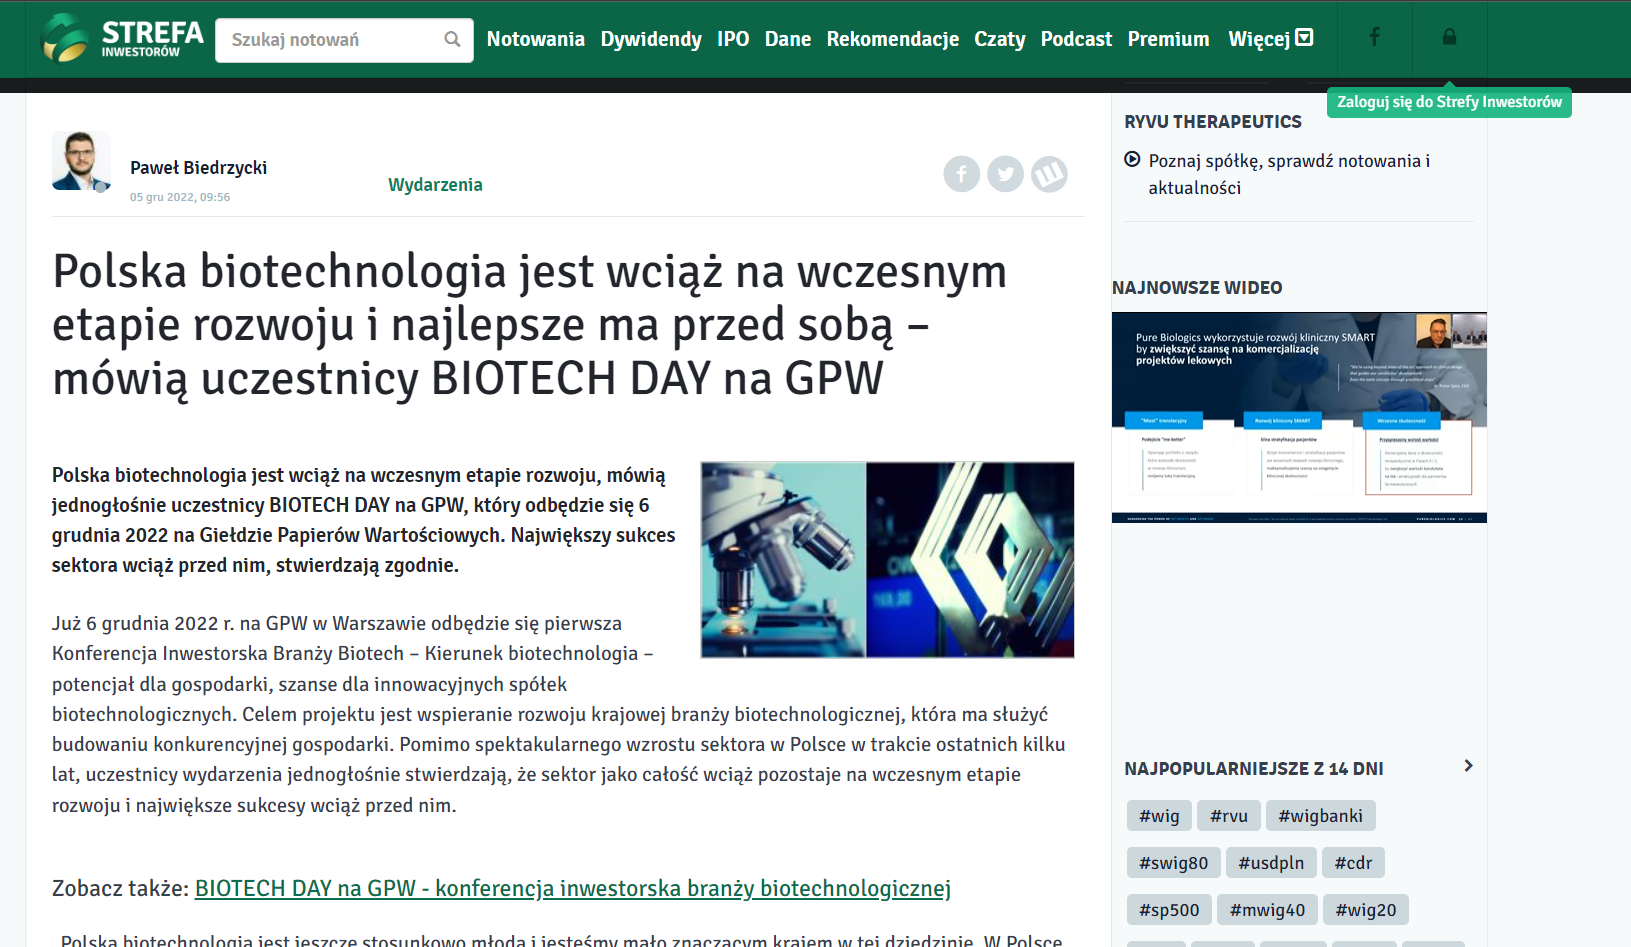Viewport: 1631px width, 947px height.
Task: Open the Notowania menu
Action: 535,39
